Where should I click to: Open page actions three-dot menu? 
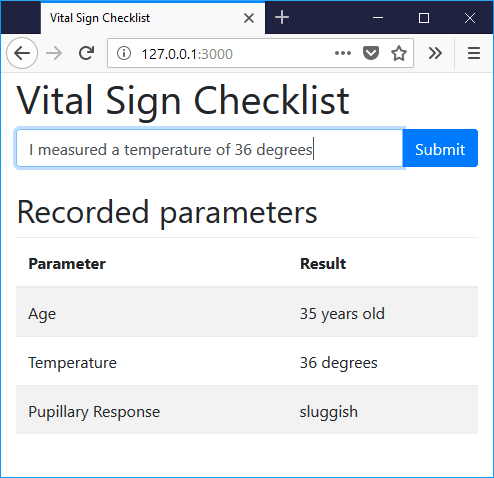click(x=343, y=53)
